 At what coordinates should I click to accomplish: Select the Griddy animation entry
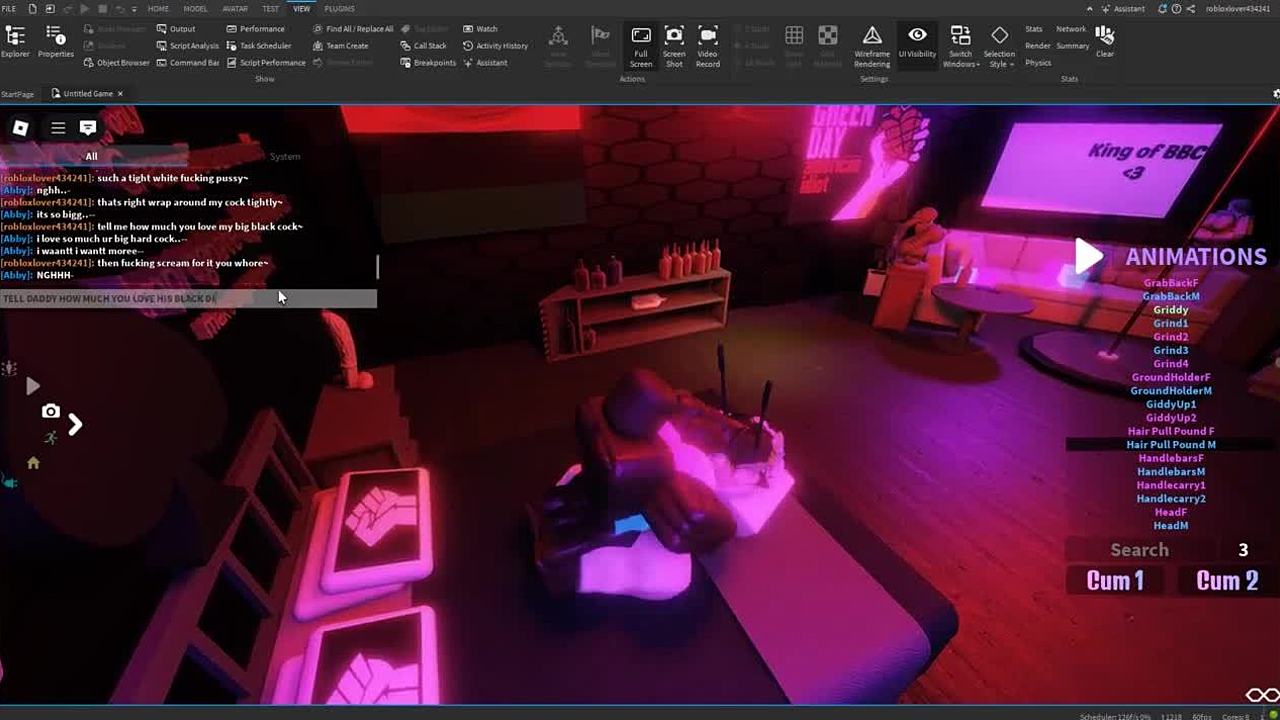coord(1170,310)
